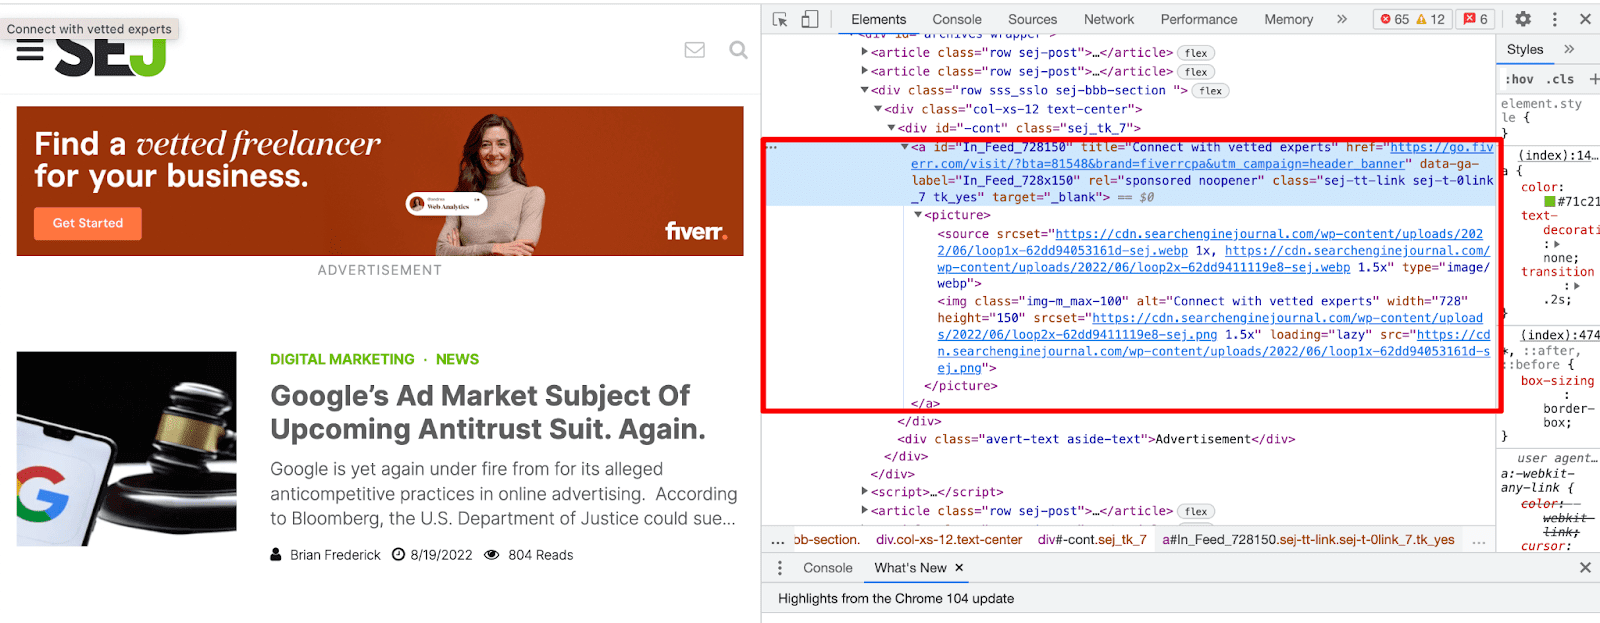
Task: Open Google's Ad Market article headline
Action: coord(488,412)
